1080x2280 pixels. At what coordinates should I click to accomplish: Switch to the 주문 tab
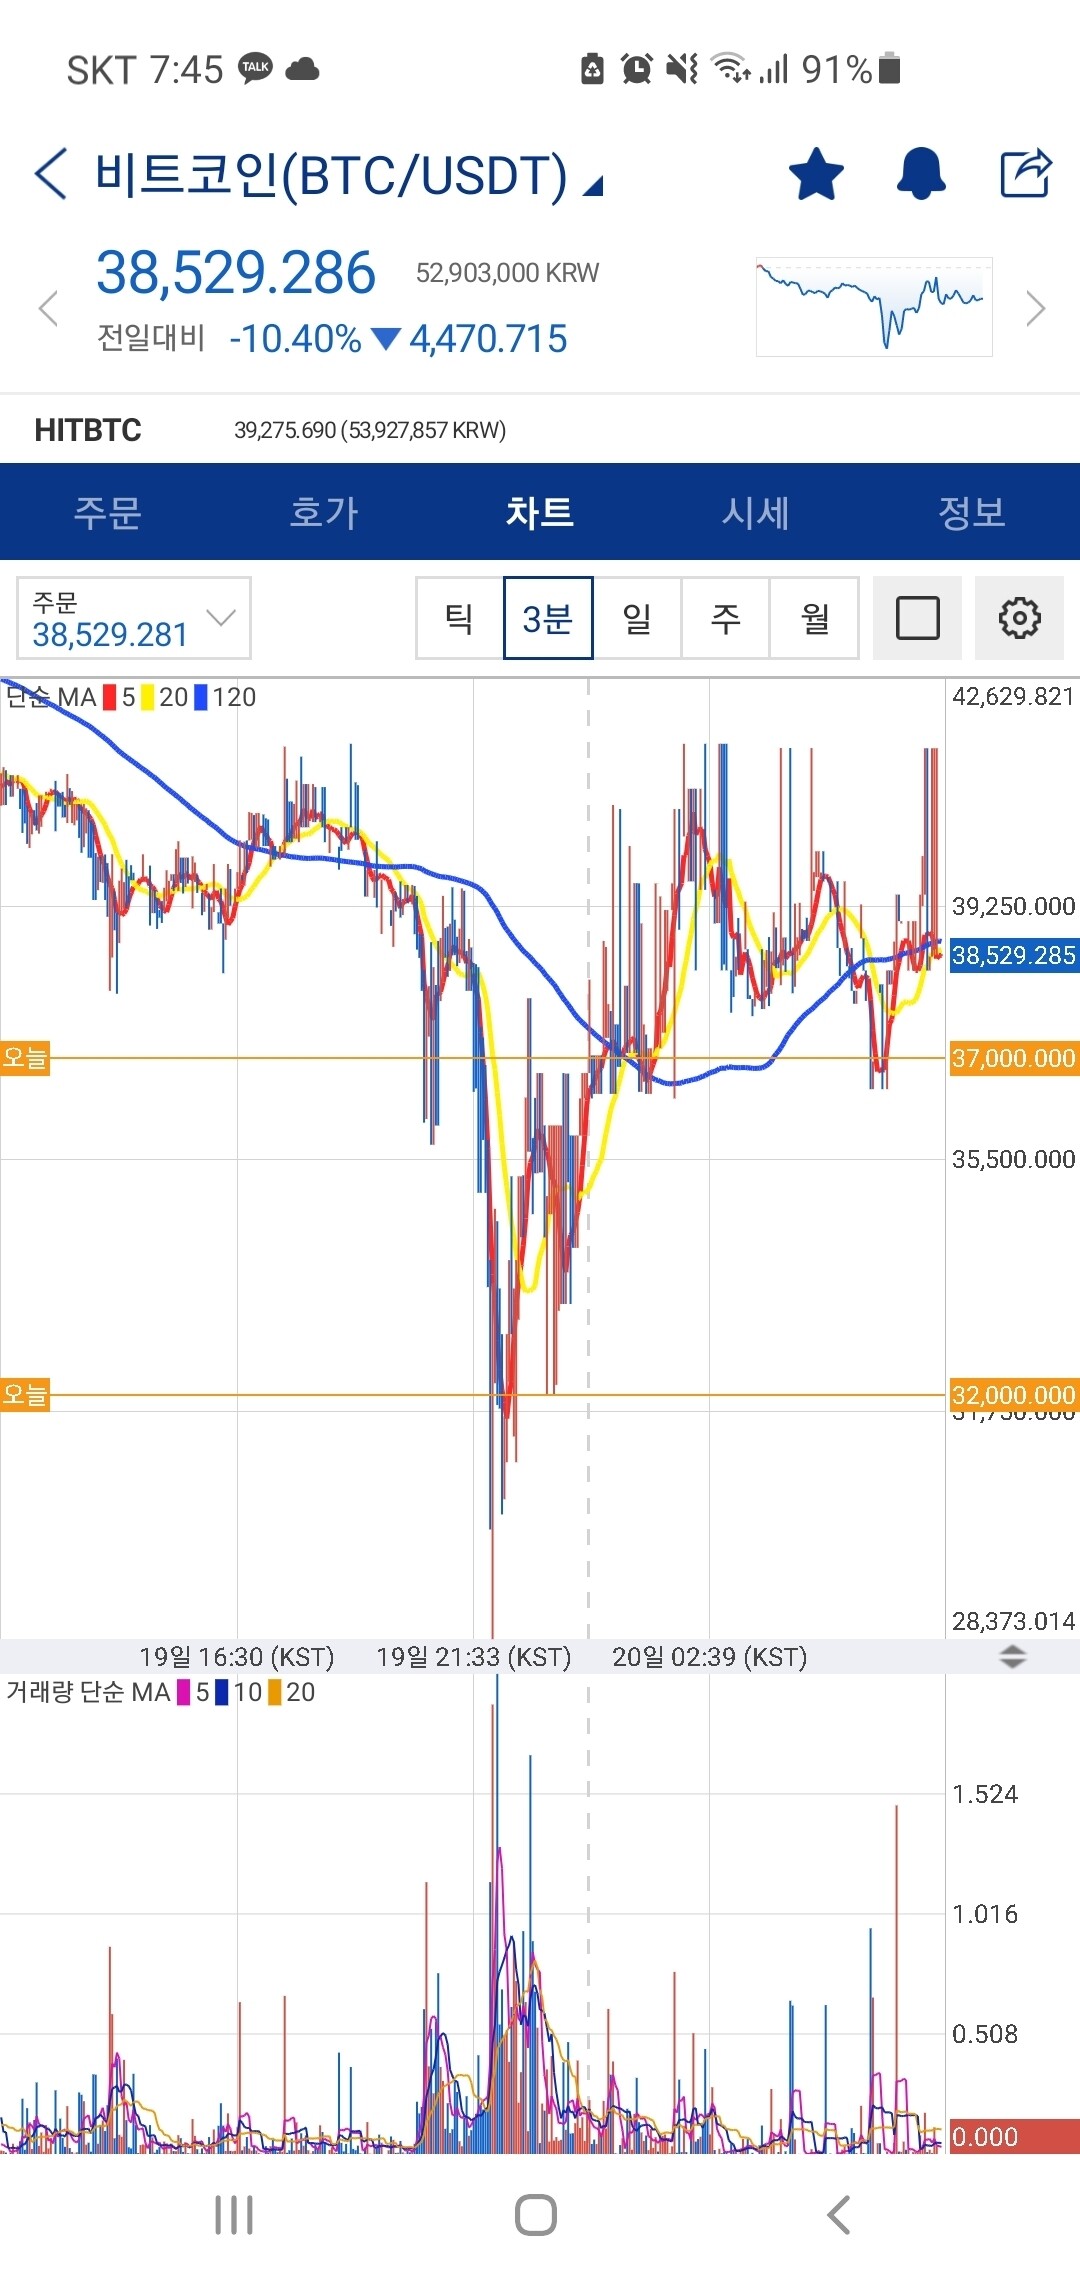(x=108, y=512)
